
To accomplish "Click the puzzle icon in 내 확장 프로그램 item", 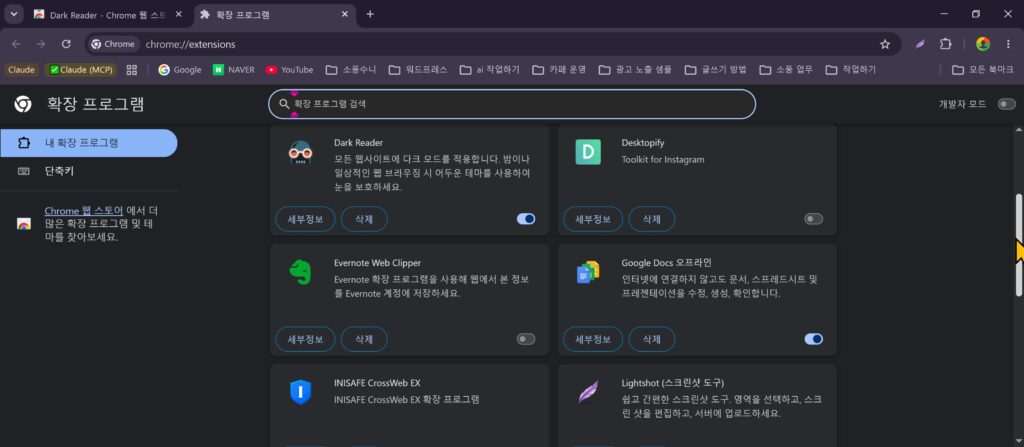I will [24, 142].
